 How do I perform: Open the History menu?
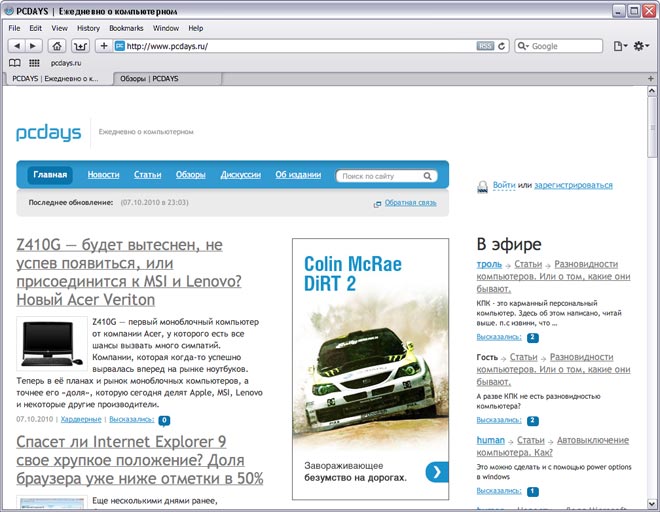[88, 28]
